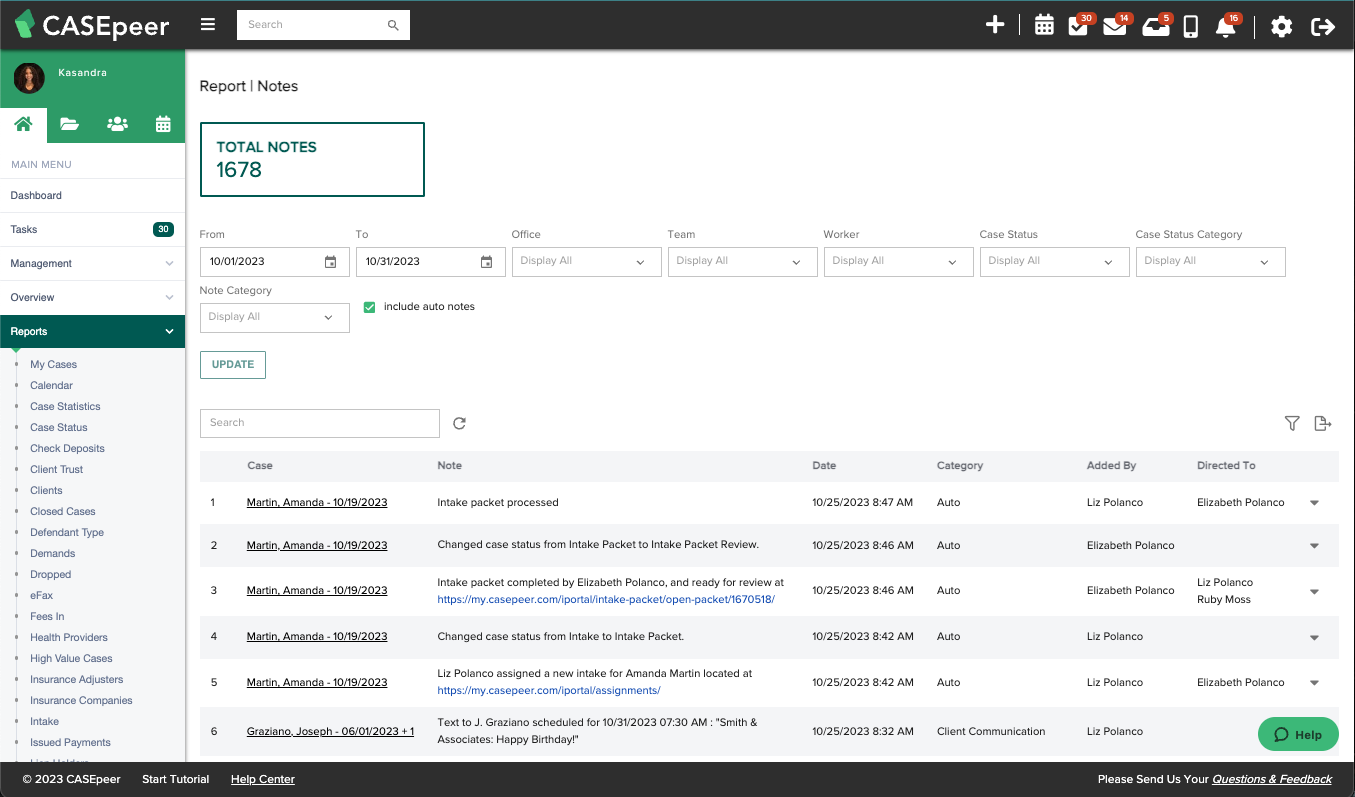Uncheck include auto notes checkbox

[x=369, y=307]
